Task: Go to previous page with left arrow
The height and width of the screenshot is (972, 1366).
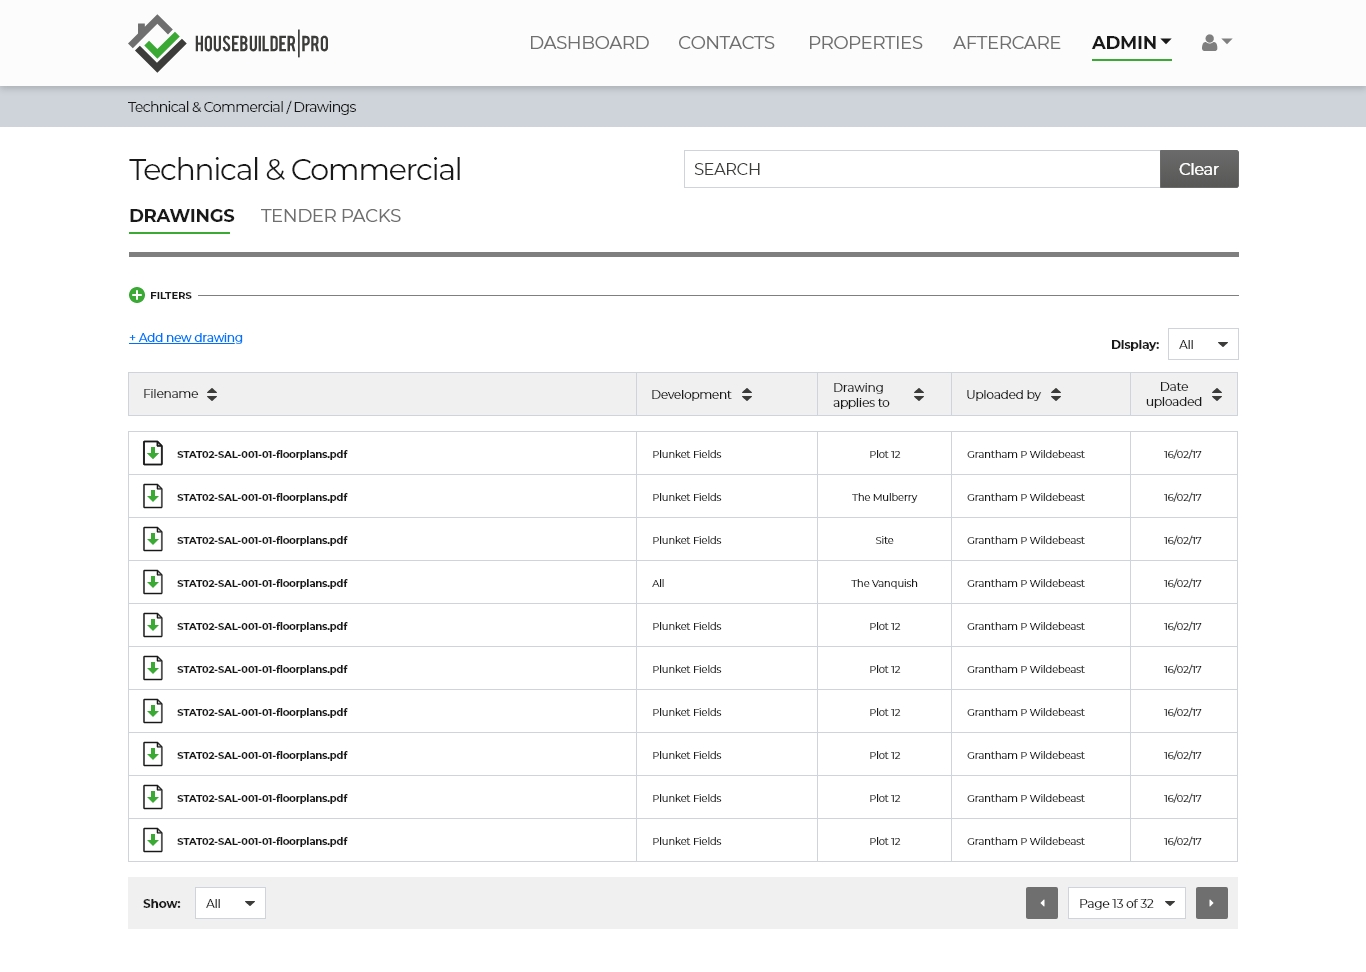Action: [1041, 903]
